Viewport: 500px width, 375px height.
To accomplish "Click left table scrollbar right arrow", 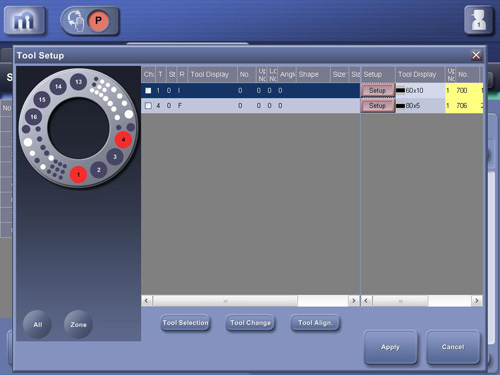I will [x=354, y=301].
